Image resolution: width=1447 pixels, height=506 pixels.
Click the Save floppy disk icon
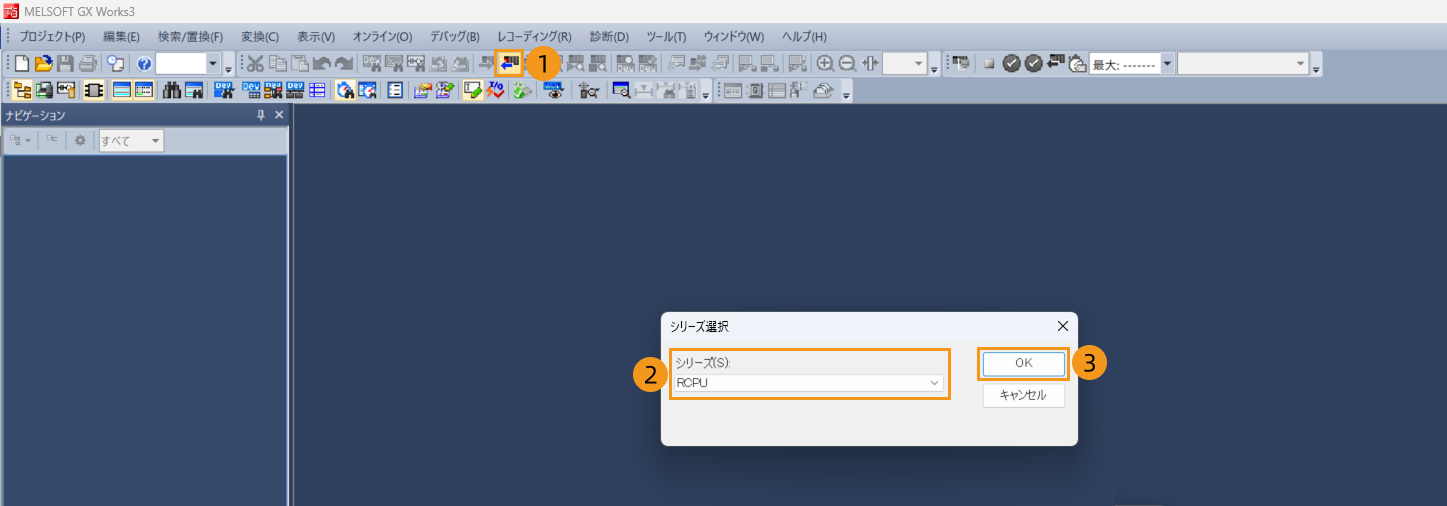point(65,63)
